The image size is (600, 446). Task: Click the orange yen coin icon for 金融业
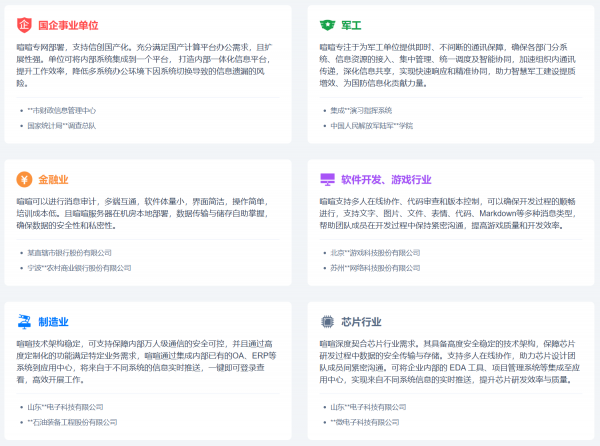[24, 179]
